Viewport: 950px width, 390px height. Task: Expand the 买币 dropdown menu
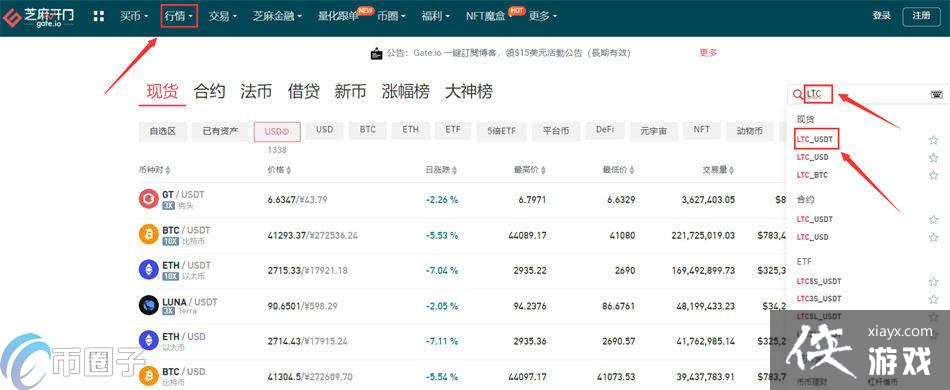pos(134,16)
